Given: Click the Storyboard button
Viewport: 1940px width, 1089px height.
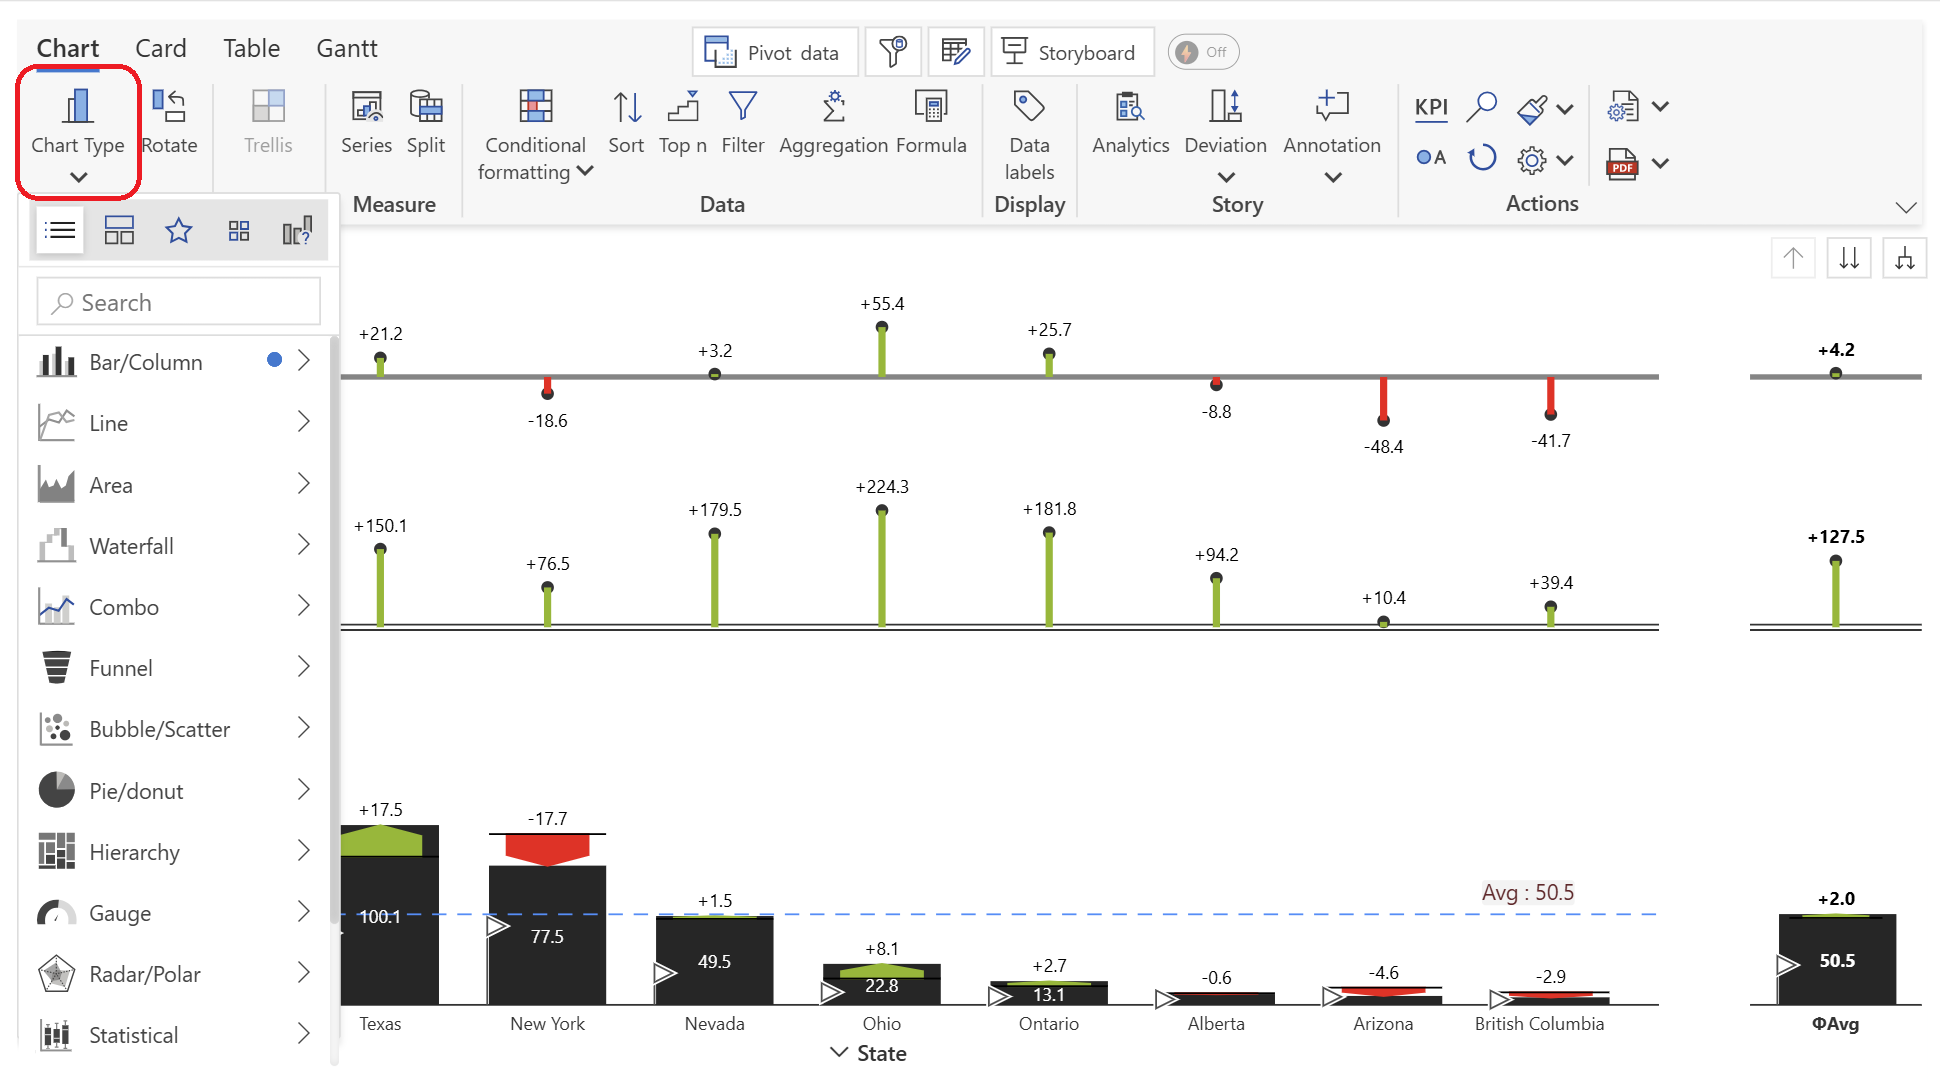Looking at the screenshot, I should click(x=1071, y=52).
